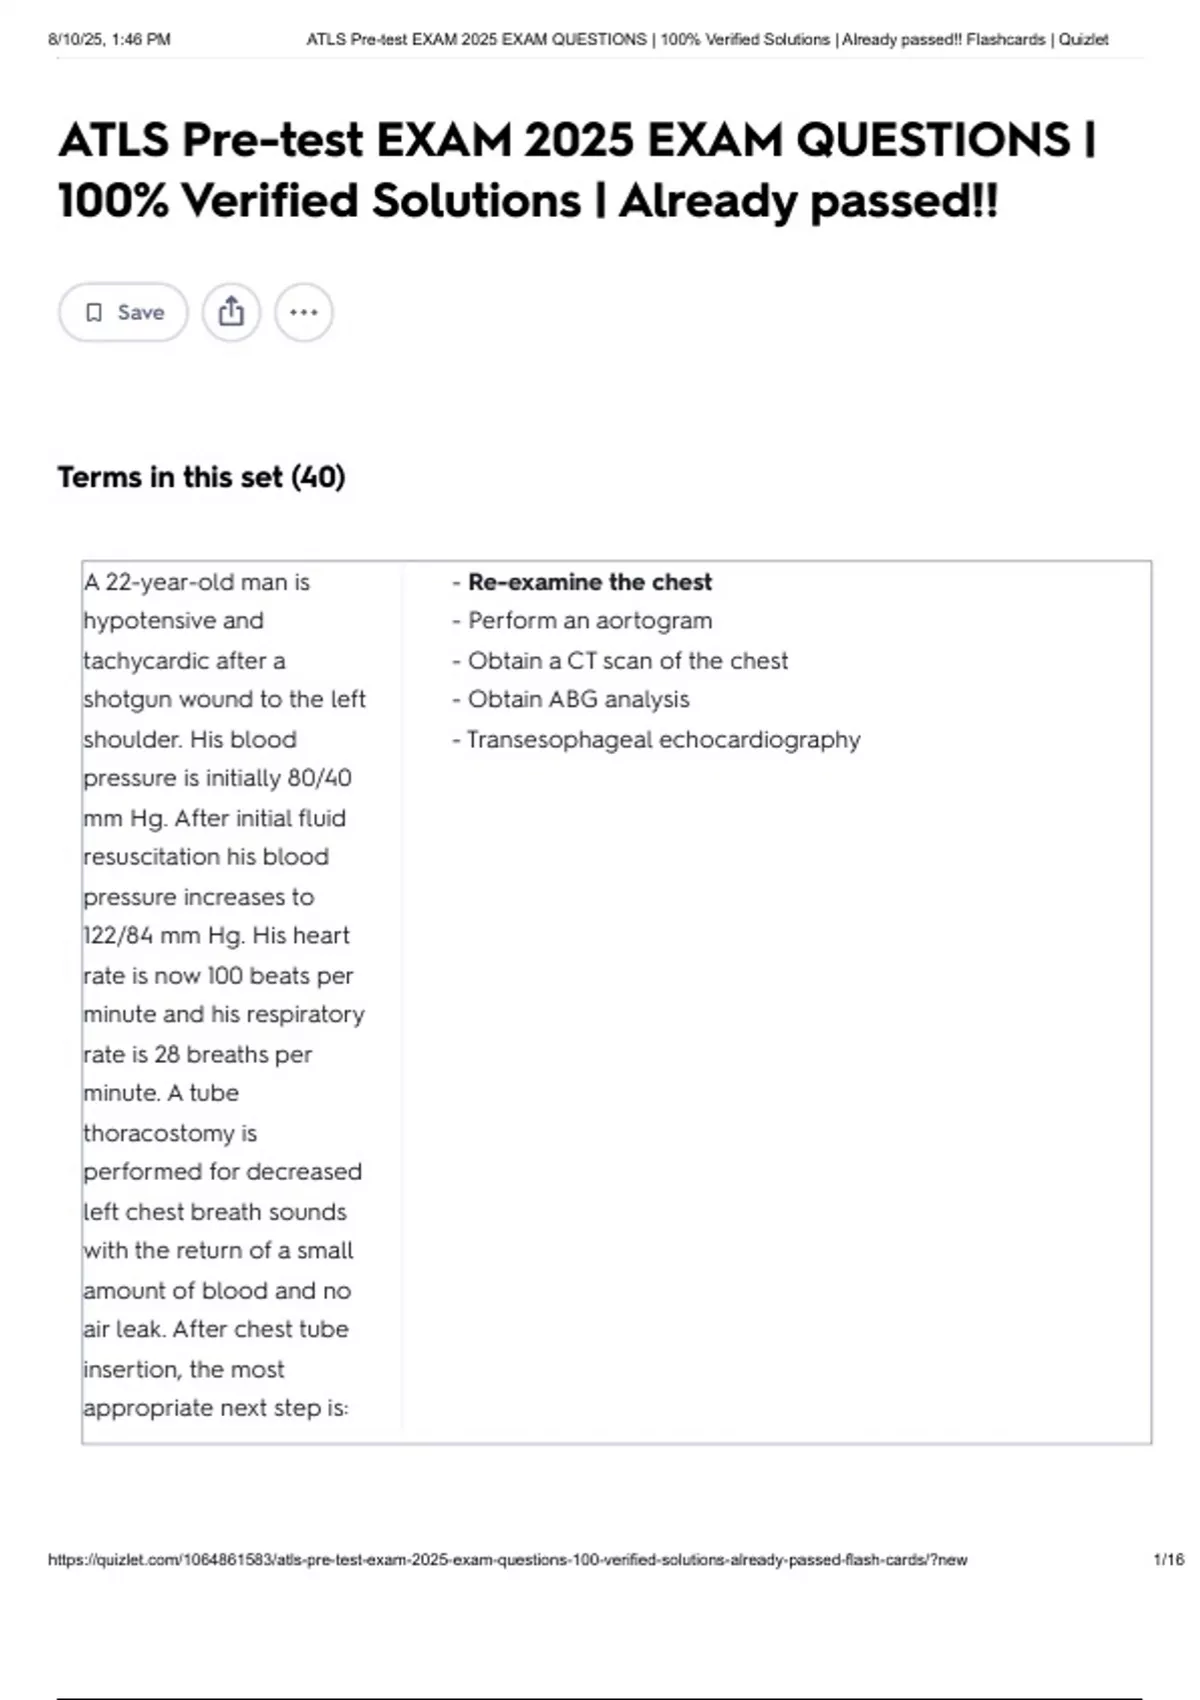Choose 'Obtain a CT scan of the chest'

[627, 661]
